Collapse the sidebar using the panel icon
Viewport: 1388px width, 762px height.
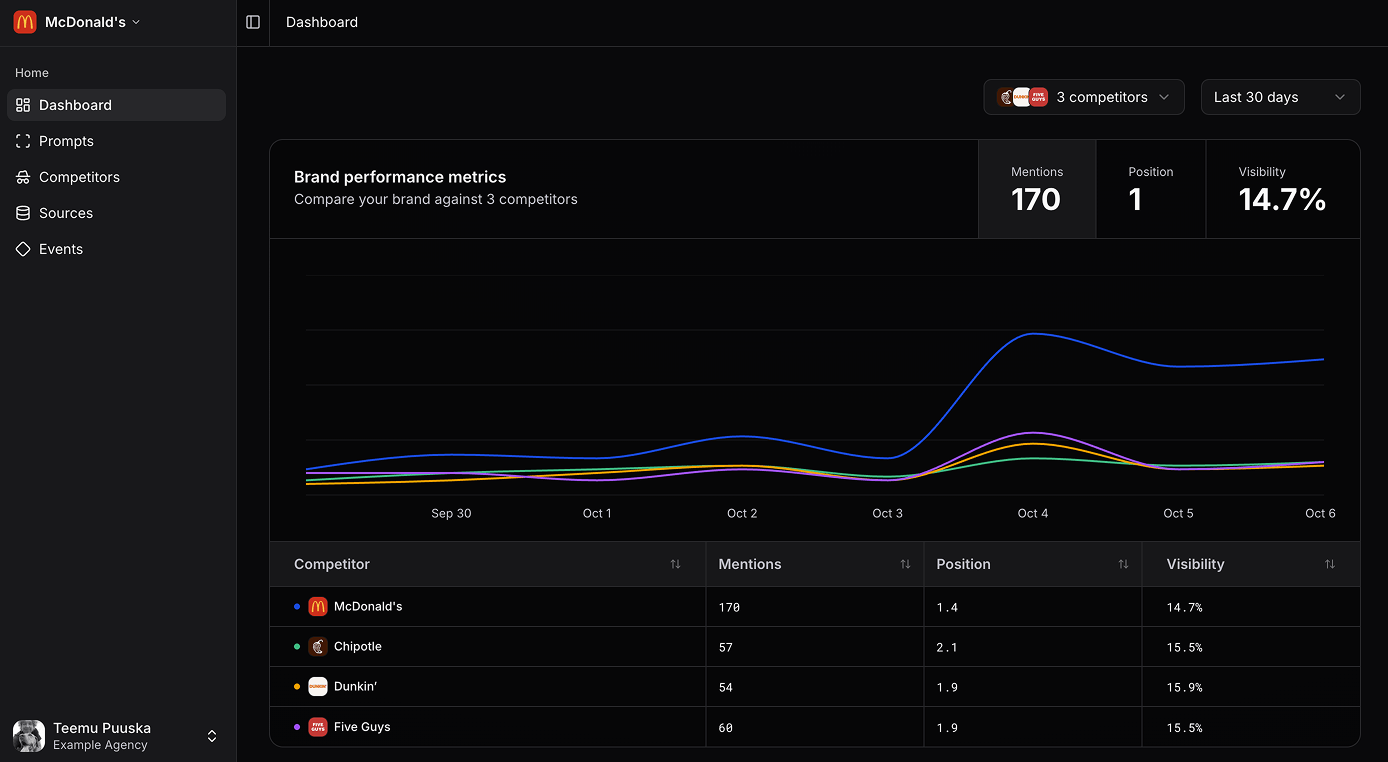click(x=252, y=22)
